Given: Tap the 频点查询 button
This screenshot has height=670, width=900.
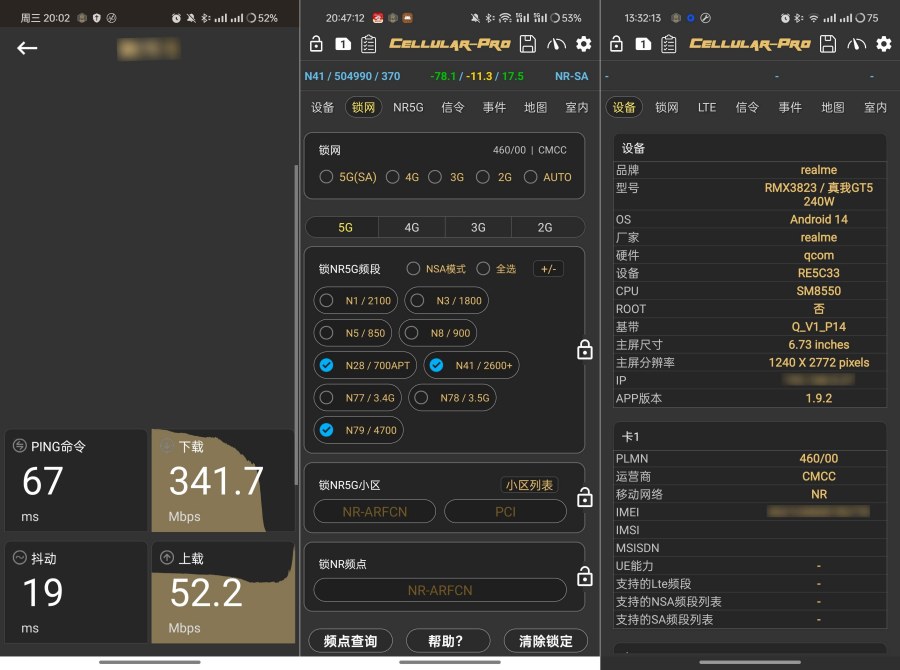Looking at the screenshot, I should (x=350, y=641).
